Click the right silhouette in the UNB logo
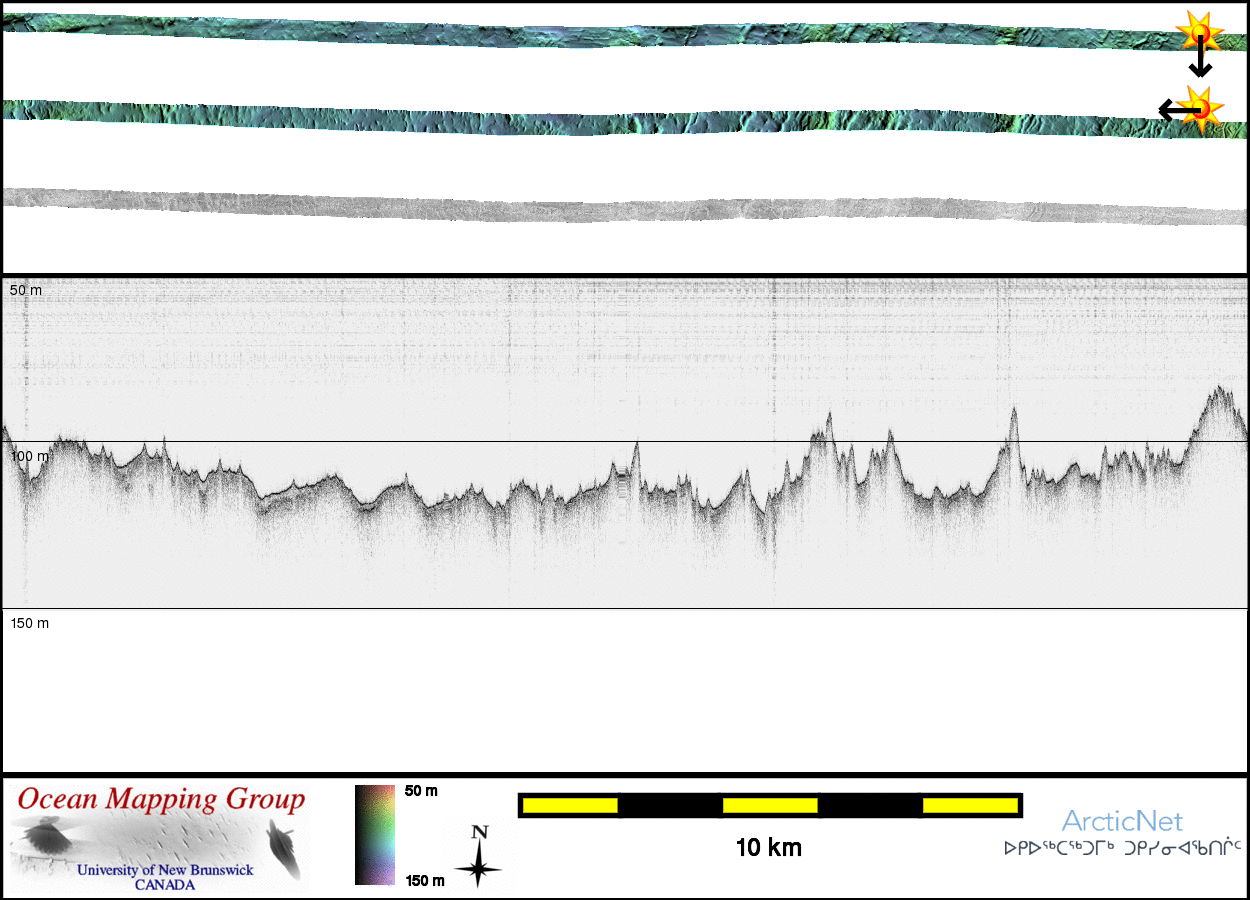This screenshot has height=900, width=1250. (283, 847)
